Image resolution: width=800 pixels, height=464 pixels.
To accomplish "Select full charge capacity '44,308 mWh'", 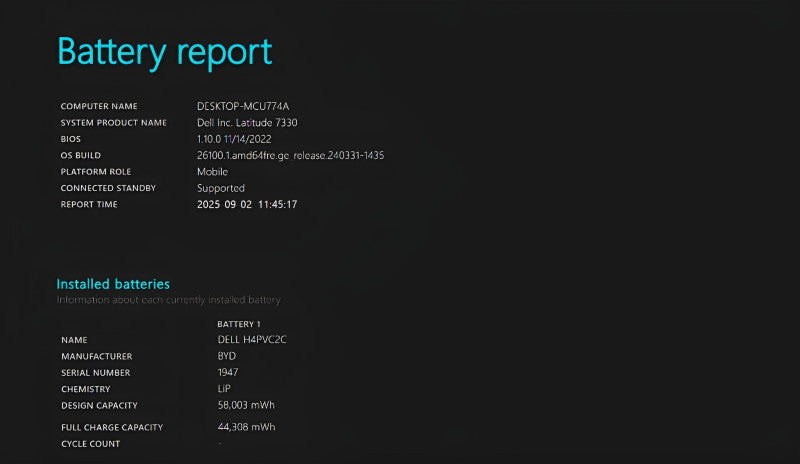I will pyautogui.click(x=246, y=427).
